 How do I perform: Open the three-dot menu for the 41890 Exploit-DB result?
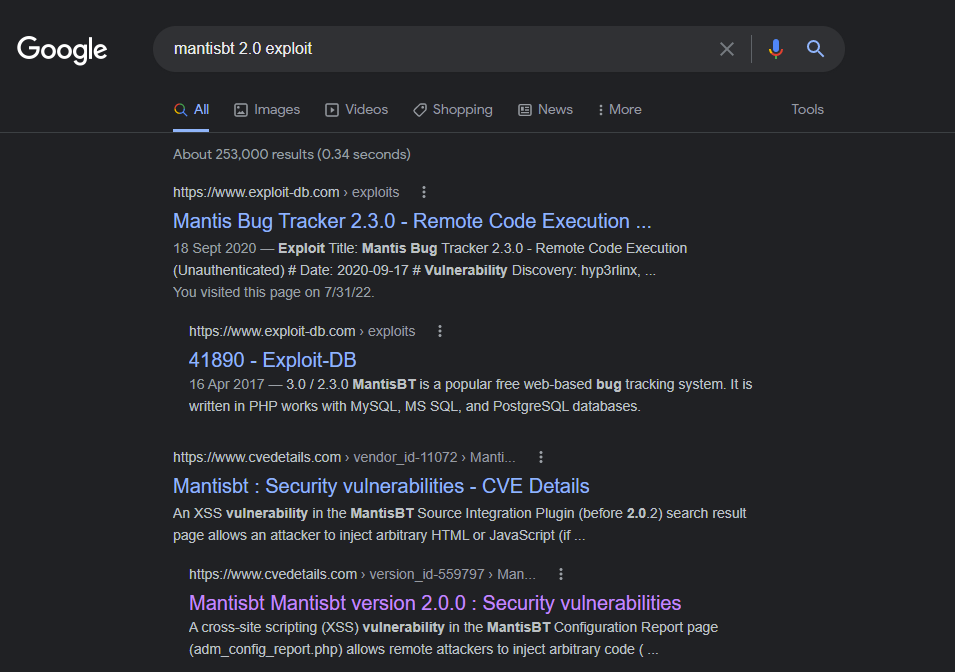pyautogui.click(x=440, y=331)
